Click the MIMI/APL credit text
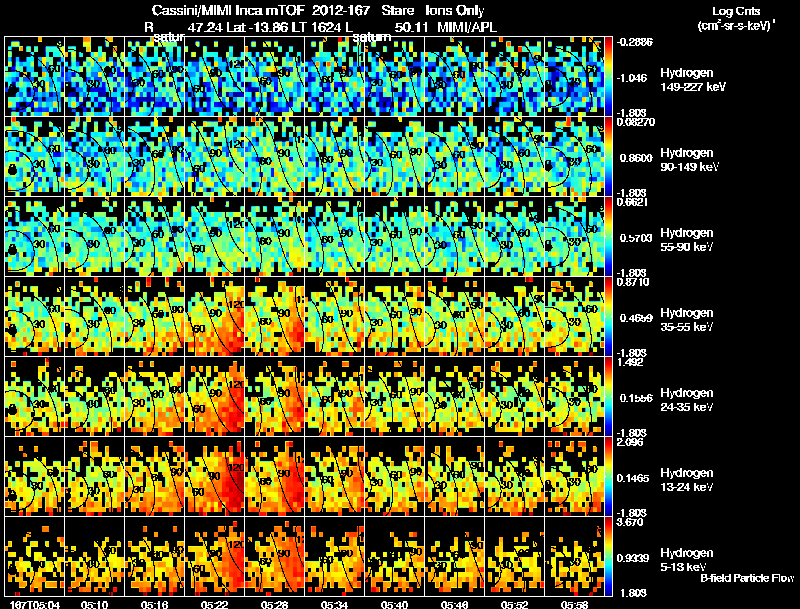This screenshot has width=800, height=609. pyautogui.click(x=467, y=28)
